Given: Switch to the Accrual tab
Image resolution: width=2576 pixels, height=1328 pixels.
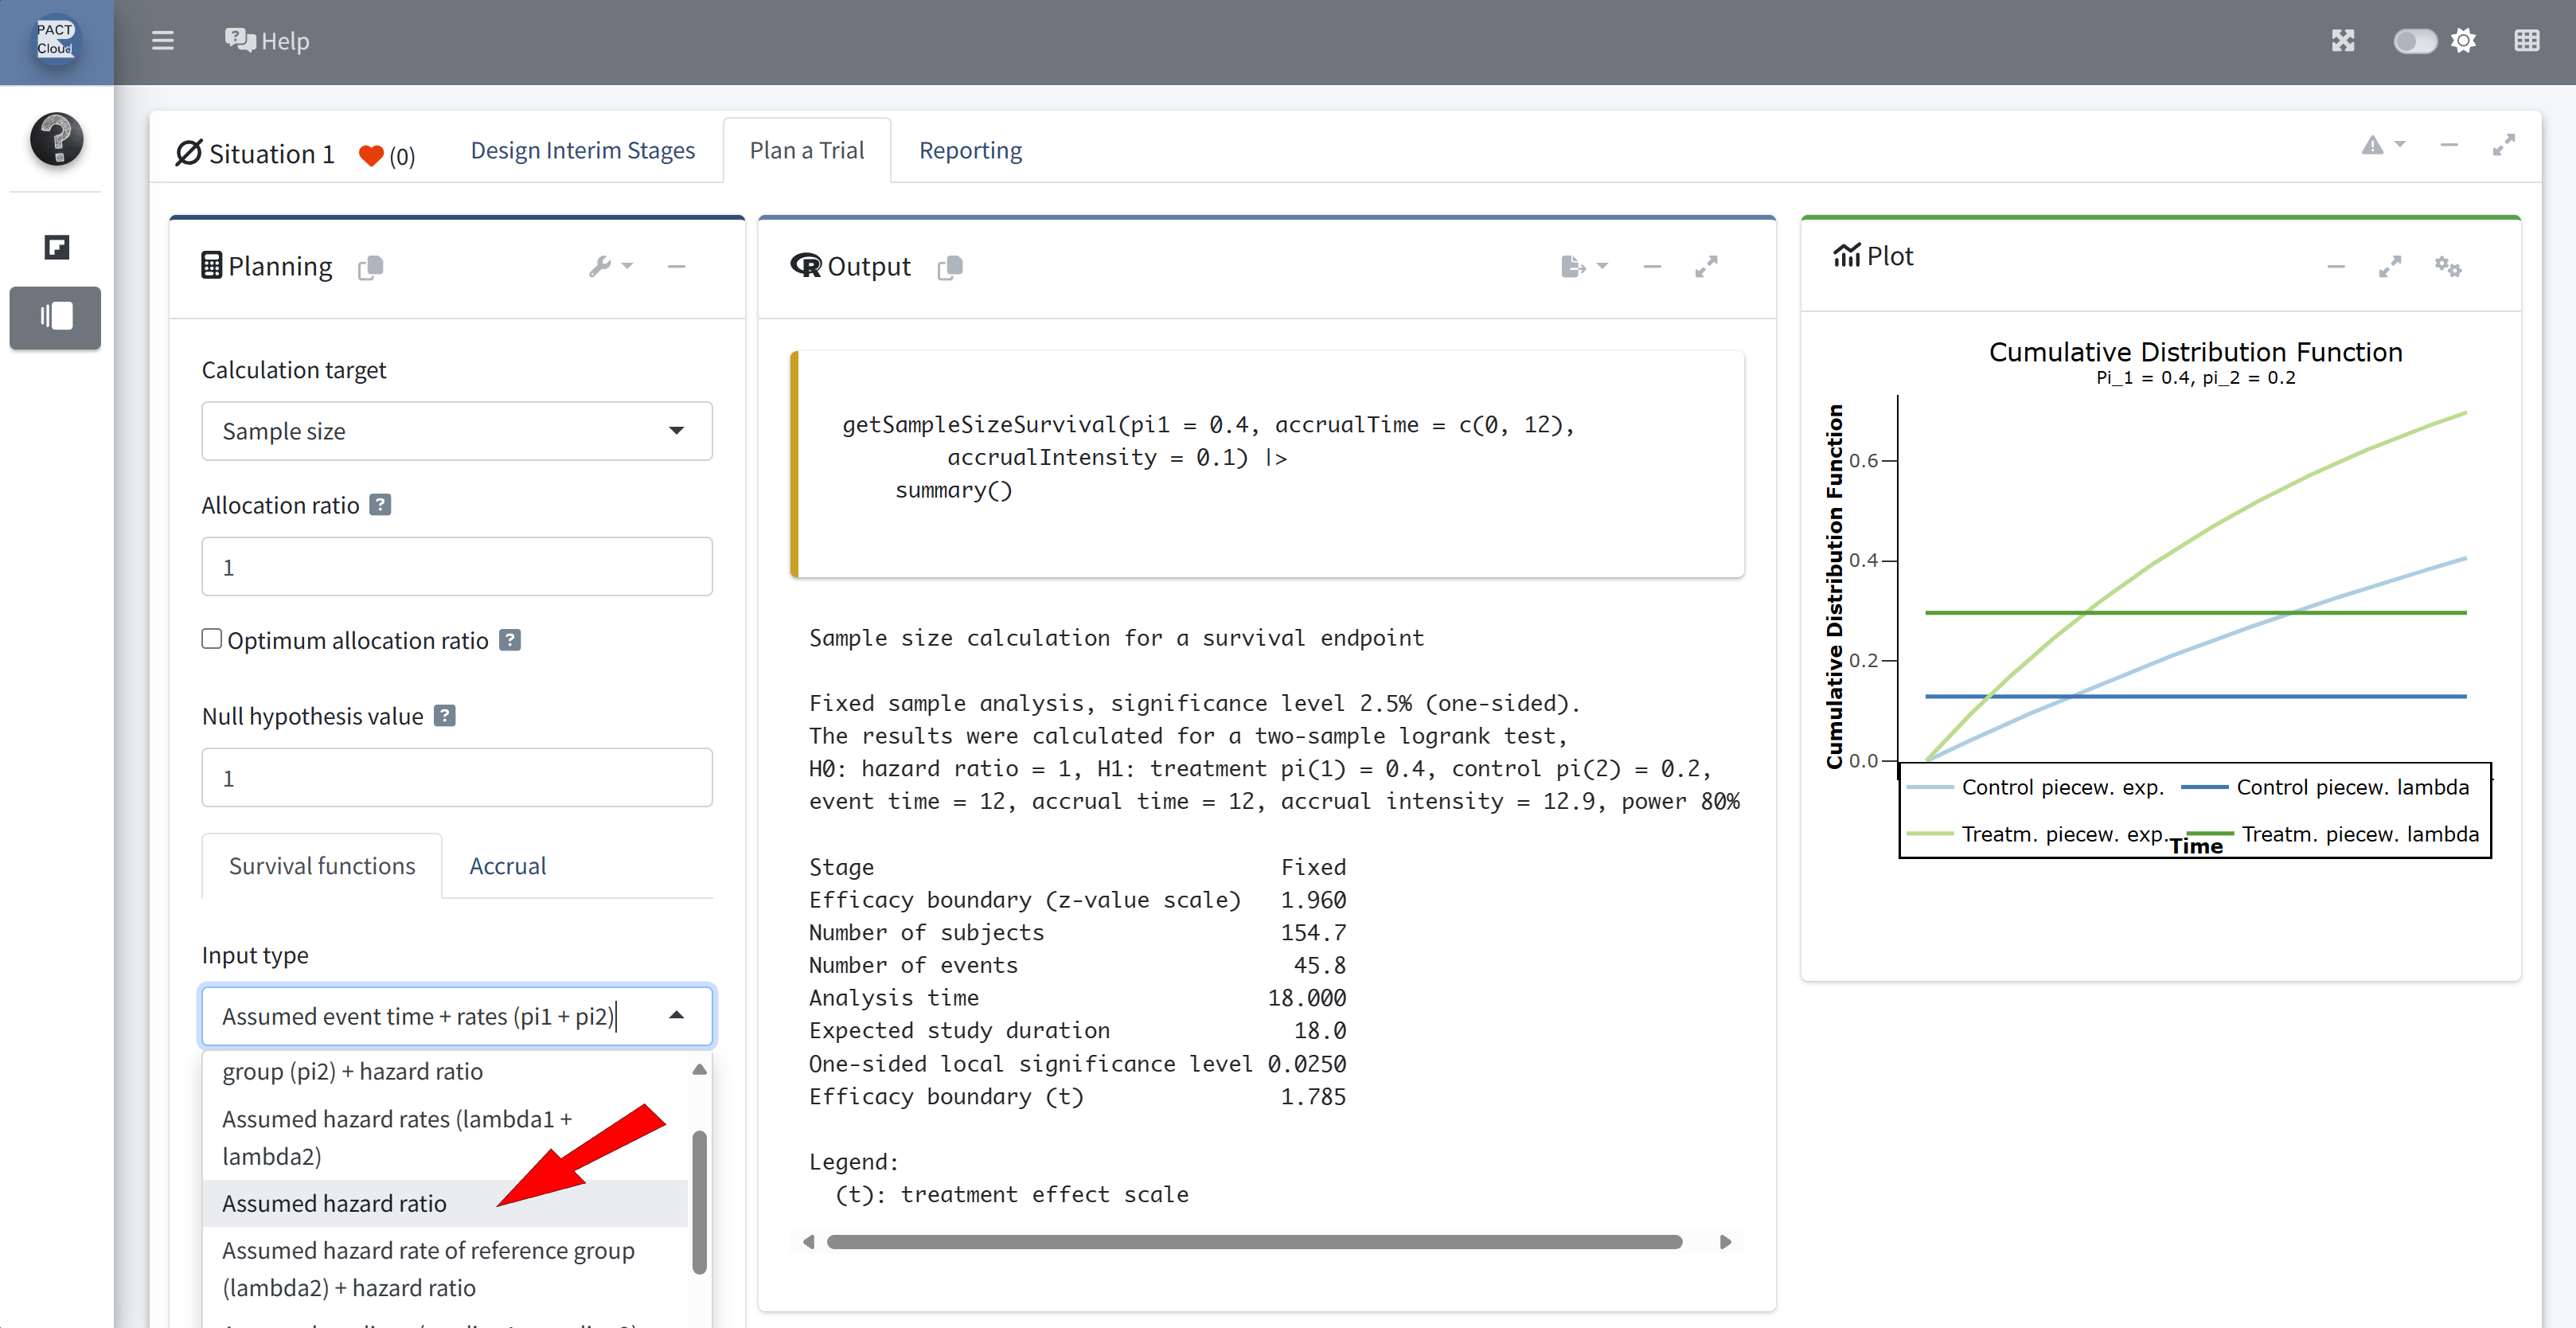Looking at the screenshot, I should tap(507, 866).
